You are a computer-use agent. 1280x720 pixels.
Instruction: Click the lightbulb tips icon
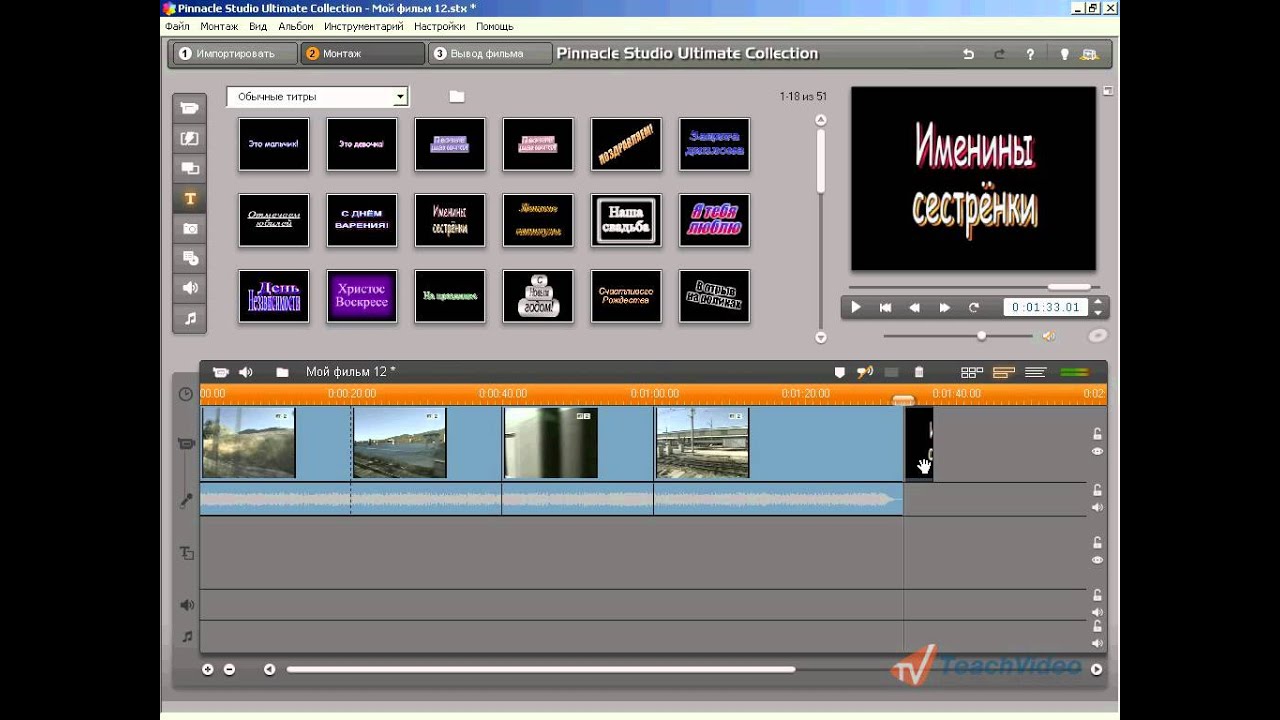(1064, 54)
